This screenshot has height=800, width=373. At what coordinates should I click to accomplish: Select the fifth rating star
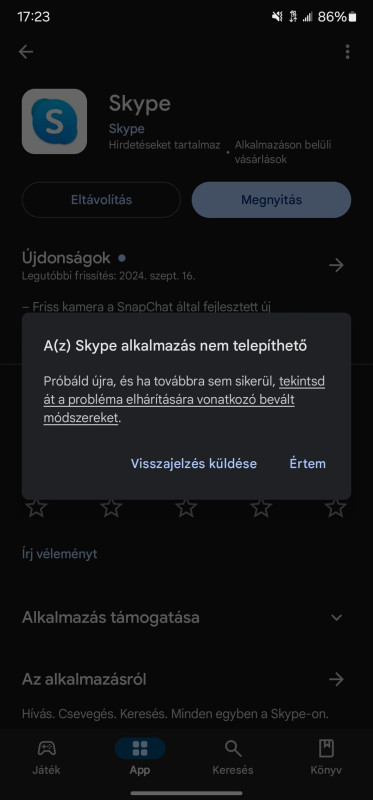336,508
